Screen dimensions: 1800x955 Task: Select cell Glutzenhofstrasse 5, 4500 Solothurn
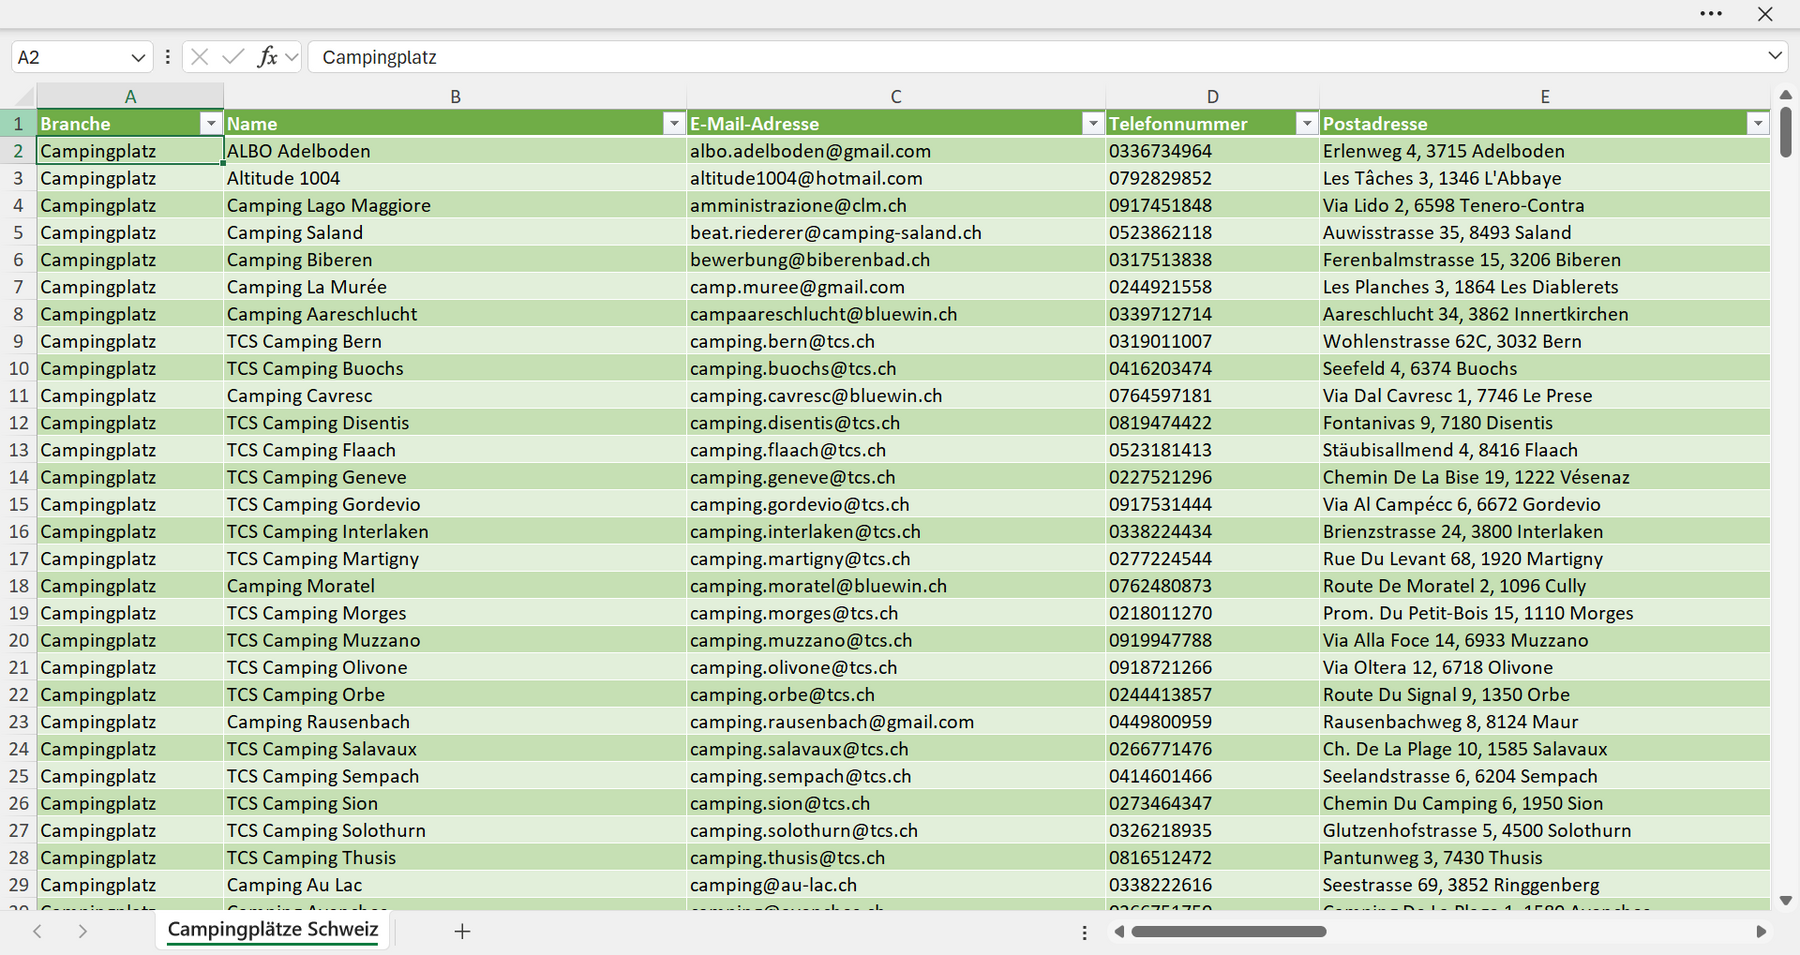point(1545,831)
